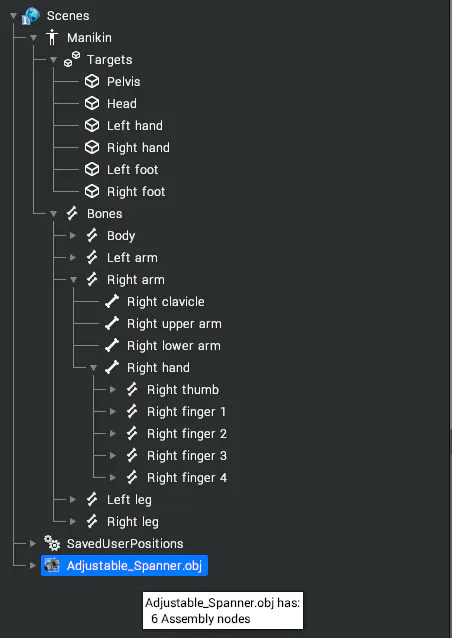
Task: Click the SavedUserPositions gears icon
Action: coord(52,543)
